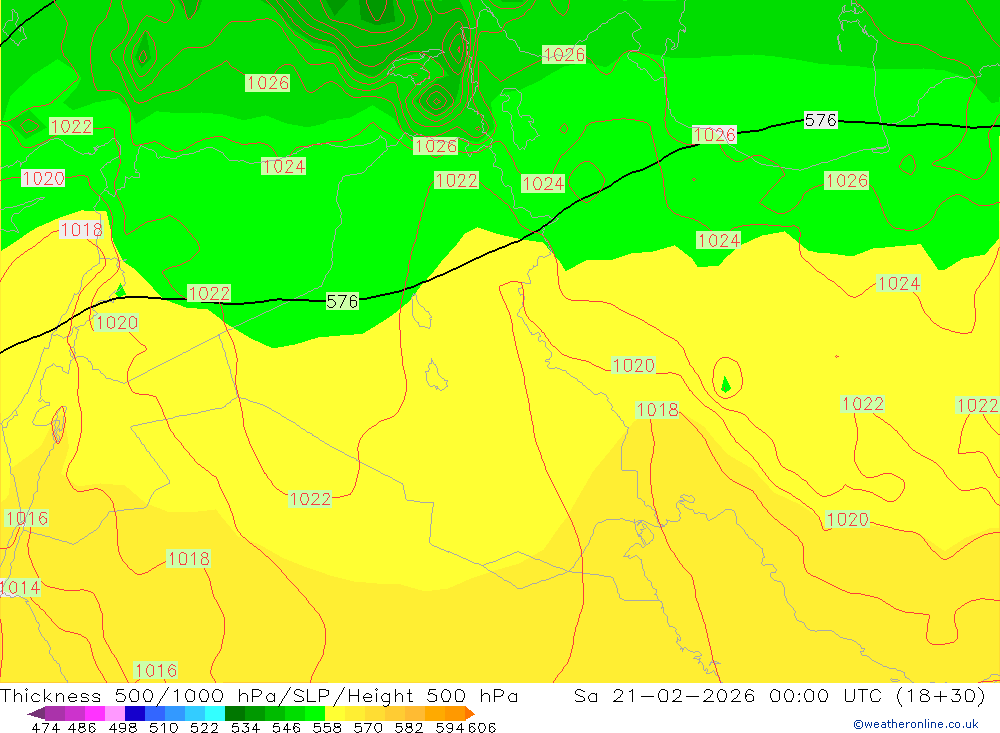1000x733 pixels.
Task: Click the 534 legend value
Action: pyautogui.click(x=245, y=727)
